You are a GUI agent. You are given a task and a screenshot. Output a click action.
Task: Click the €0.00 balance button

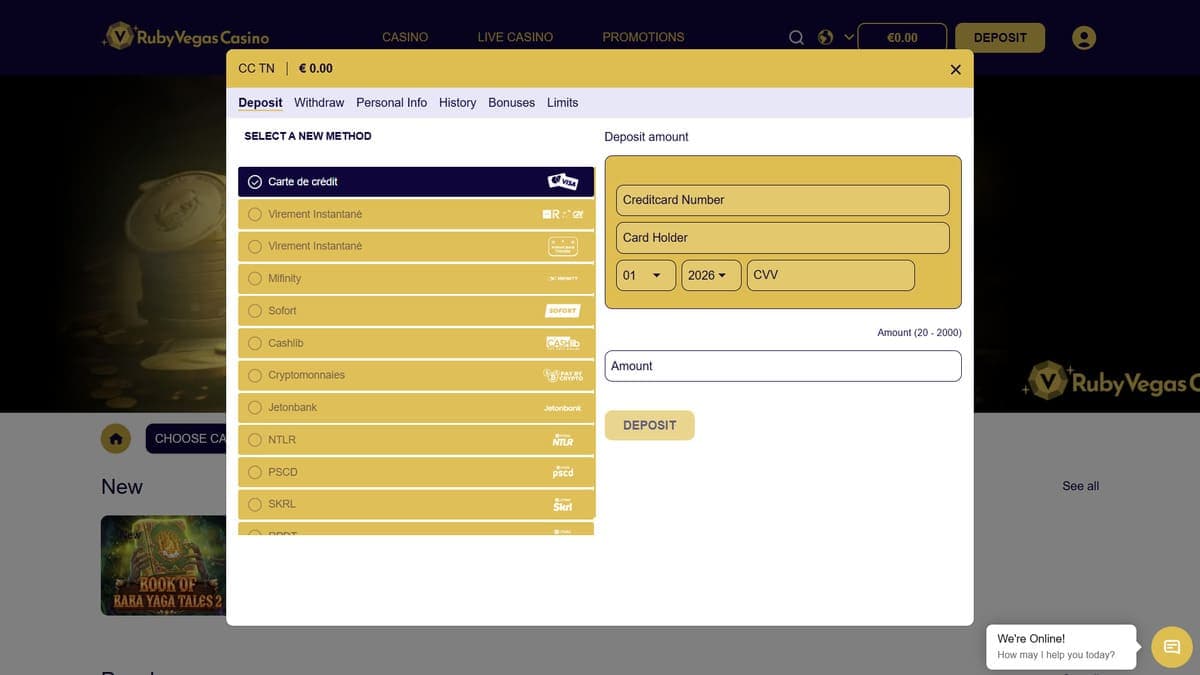pos(902,38)
